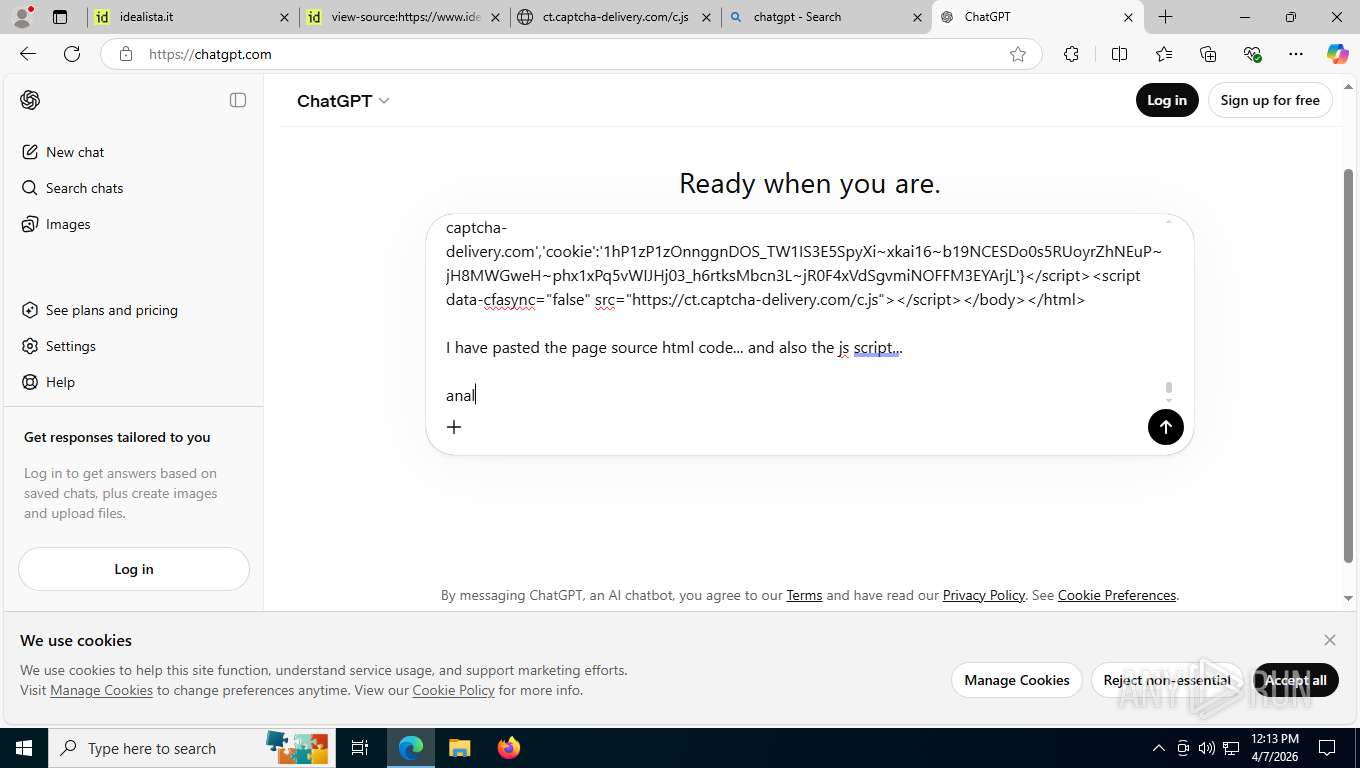
Task: Refresh the current page
Action: 72,54
